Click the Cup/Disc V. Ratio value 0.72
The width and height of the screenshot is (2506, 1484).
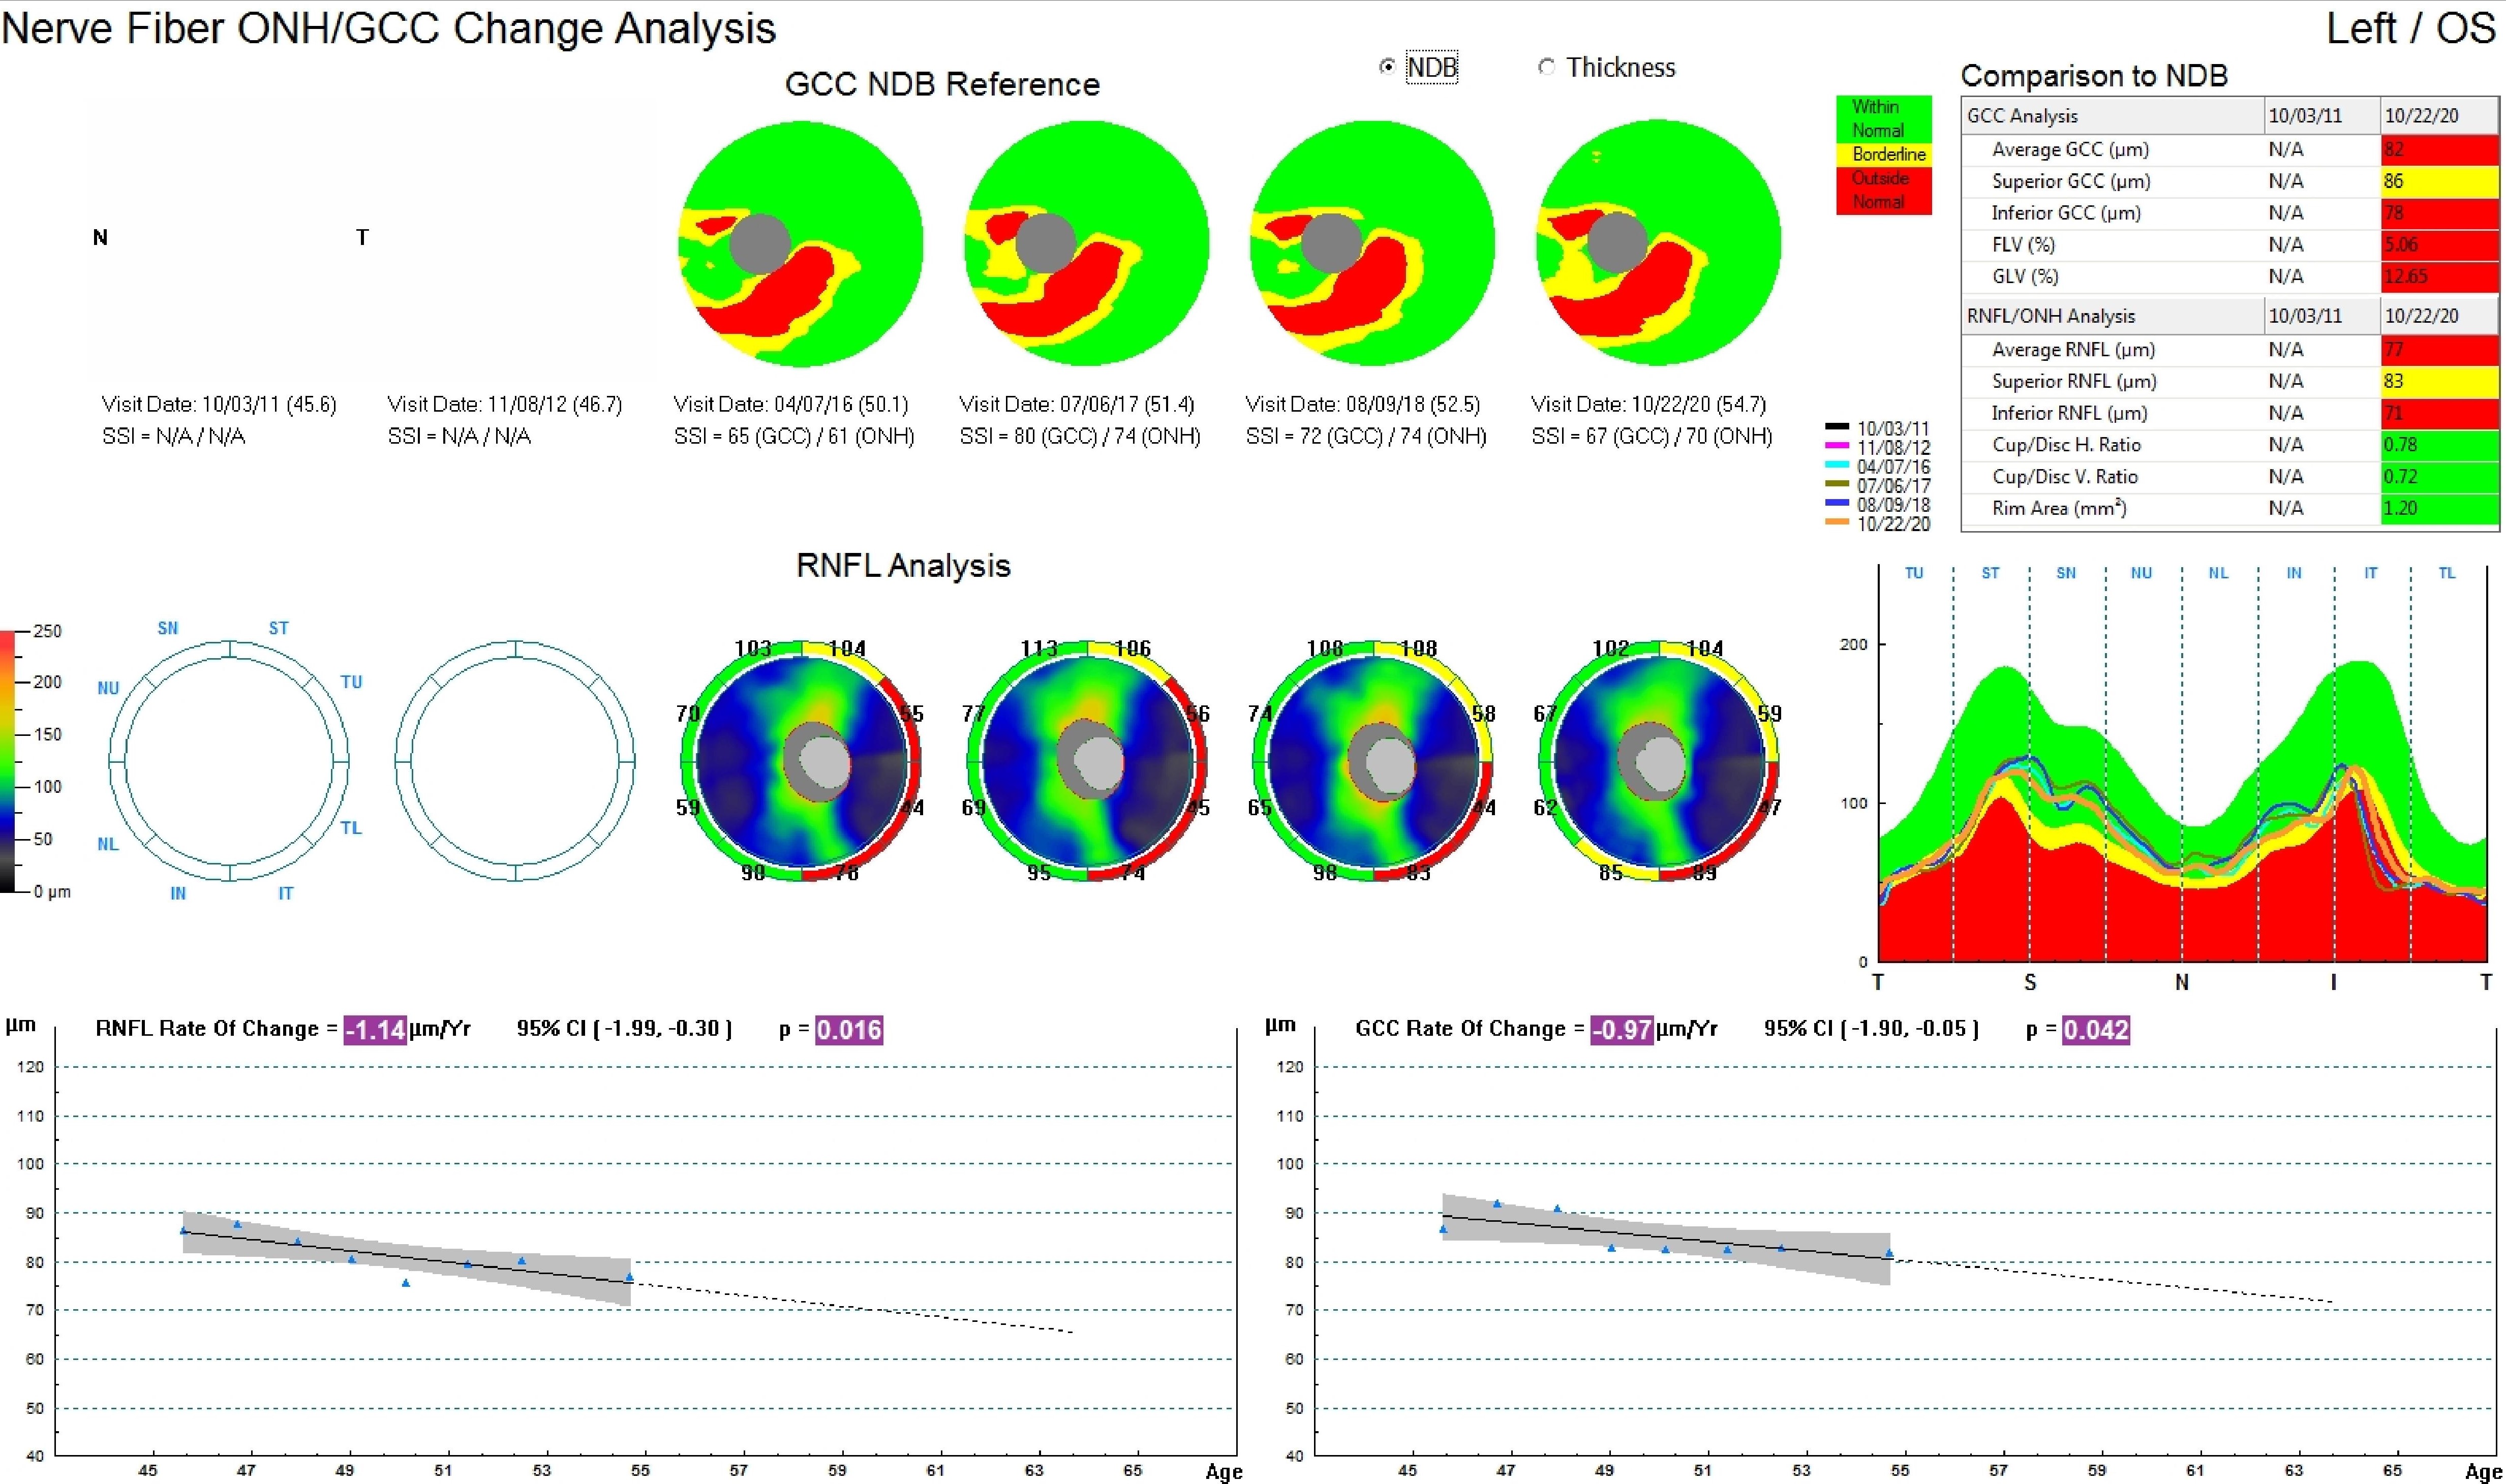pyautogui.click(x=2439, y=477)
